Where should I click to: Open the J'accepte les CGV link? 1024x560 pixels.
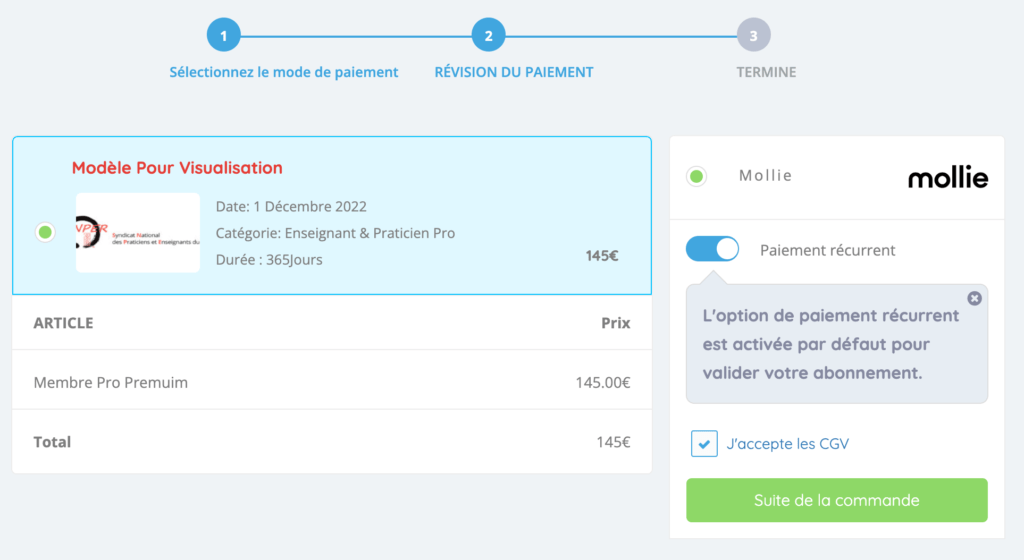pos(788,444)
